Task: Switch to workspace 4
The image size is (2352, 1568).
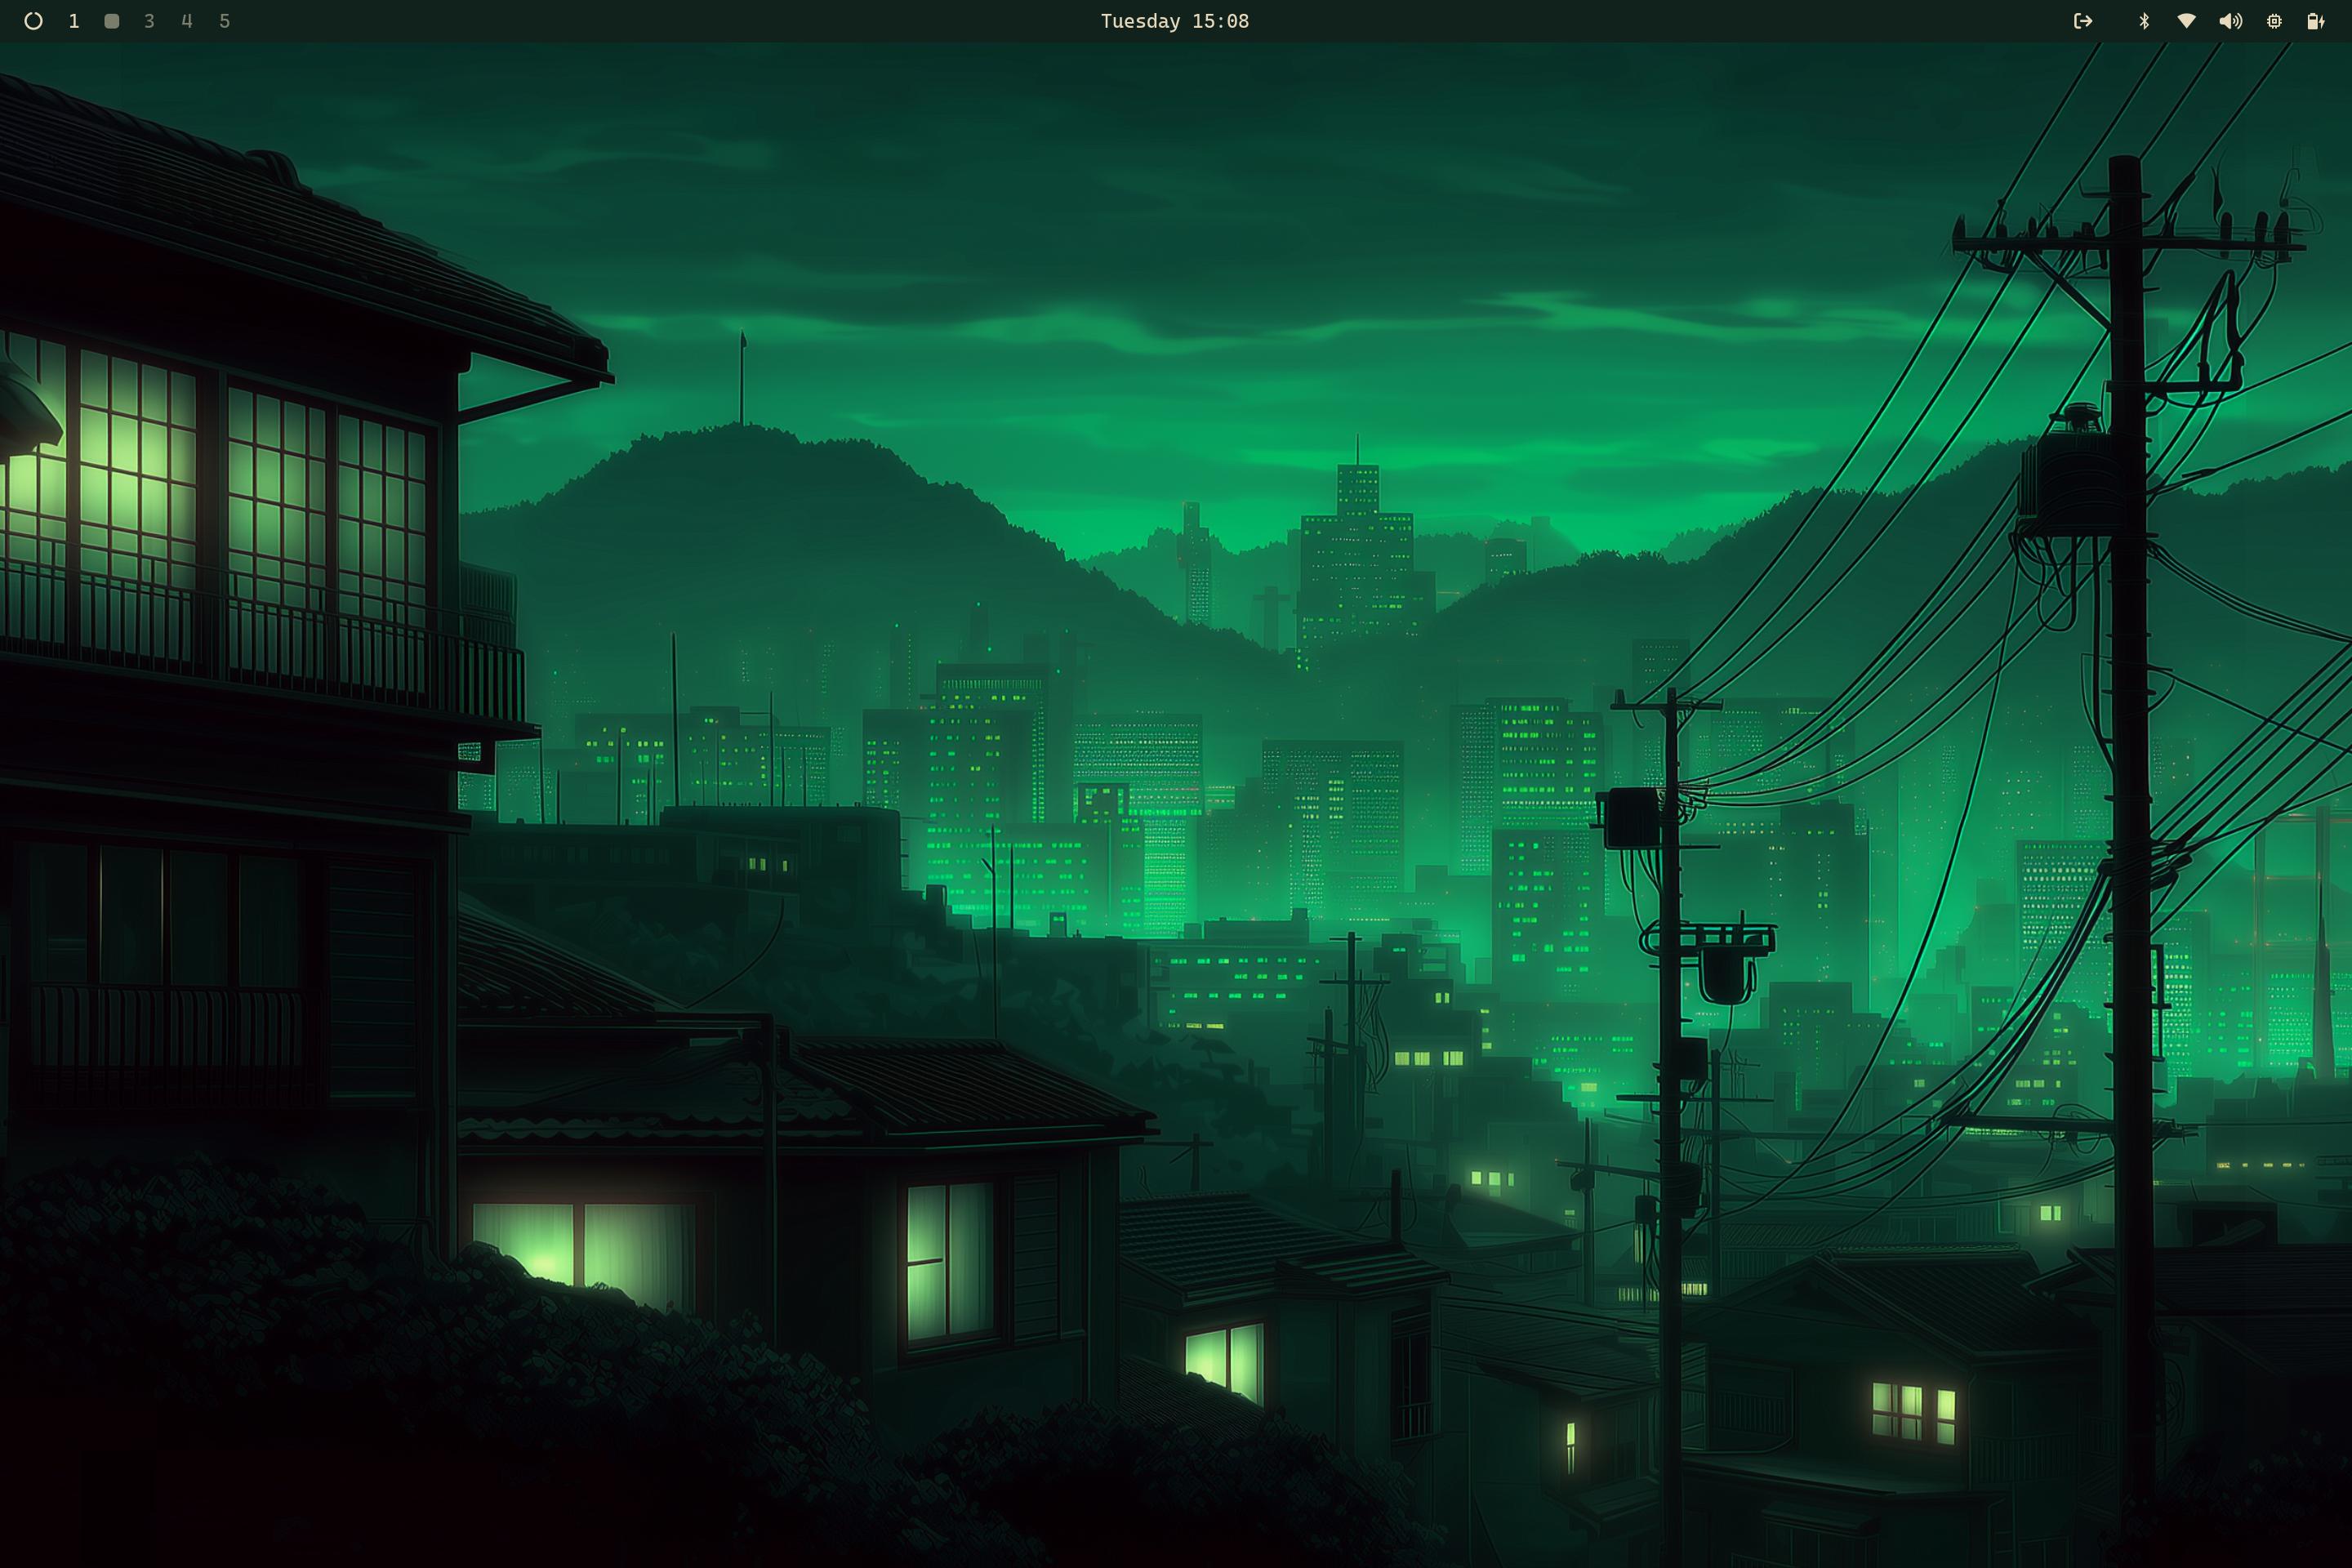Action: (x=187, y=21)
